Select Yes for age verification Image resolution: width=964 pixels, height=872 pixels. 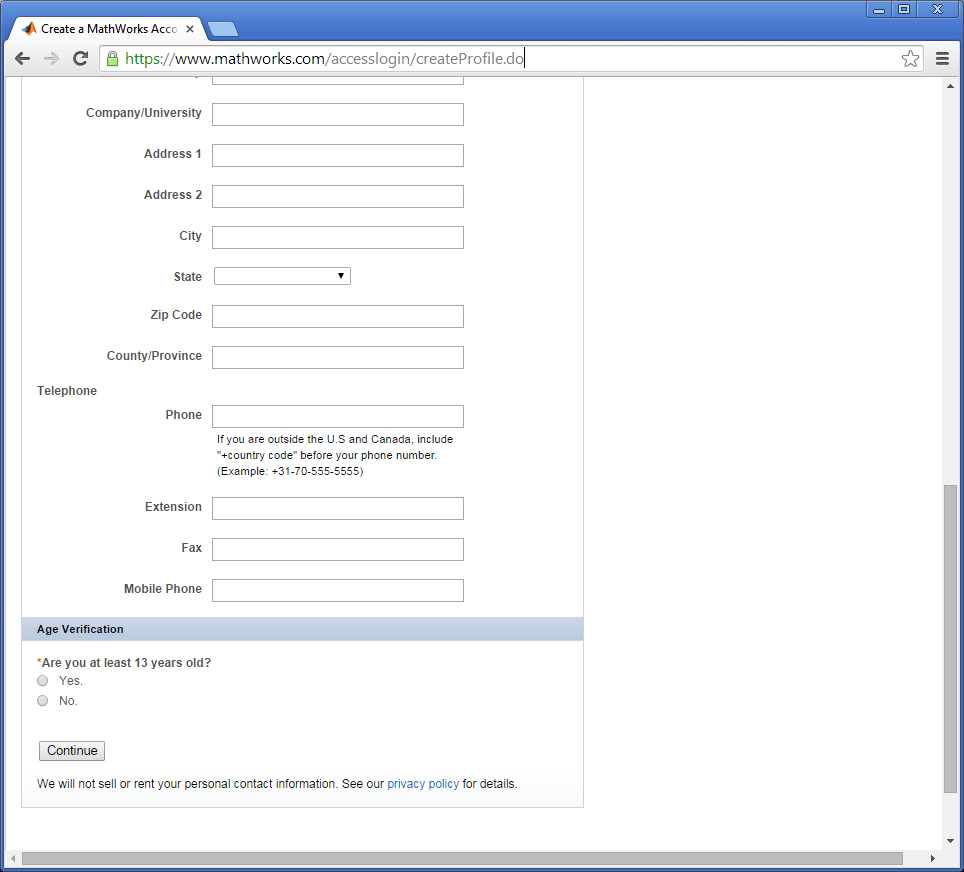tap(42, 680)
